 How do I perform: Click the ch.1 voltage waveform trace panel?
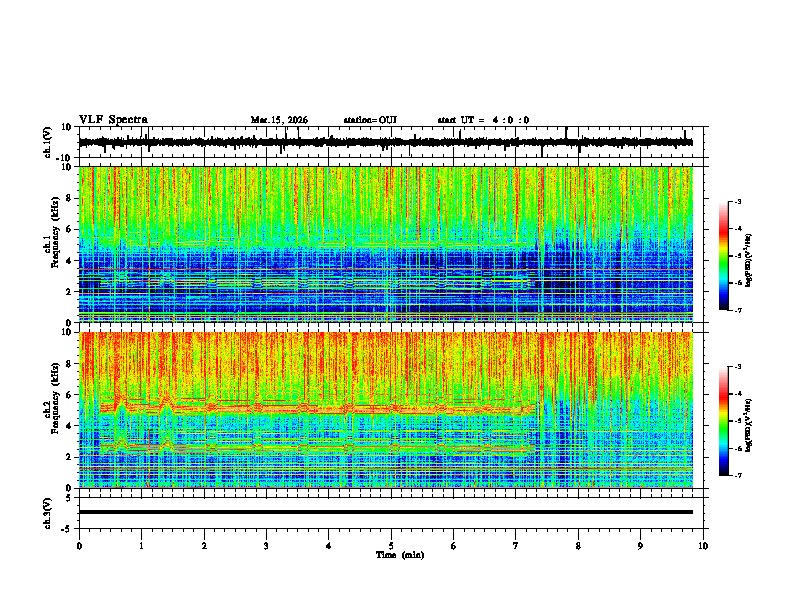[393, 142]
